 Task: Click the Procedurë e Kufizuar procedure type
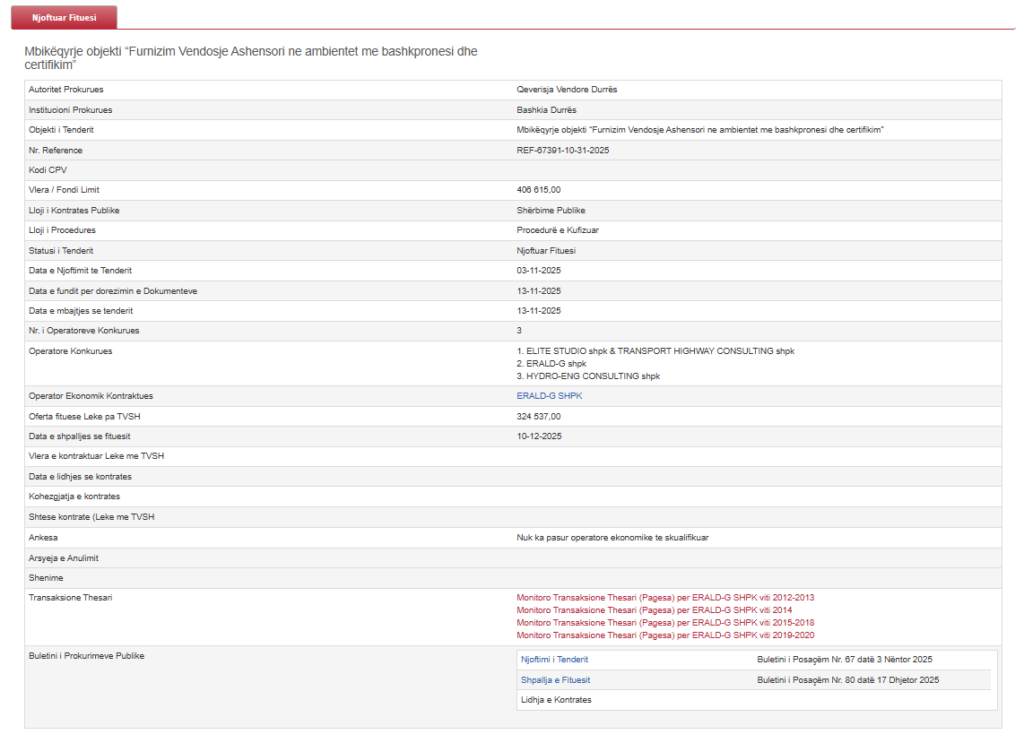click(x=557, y=230)
